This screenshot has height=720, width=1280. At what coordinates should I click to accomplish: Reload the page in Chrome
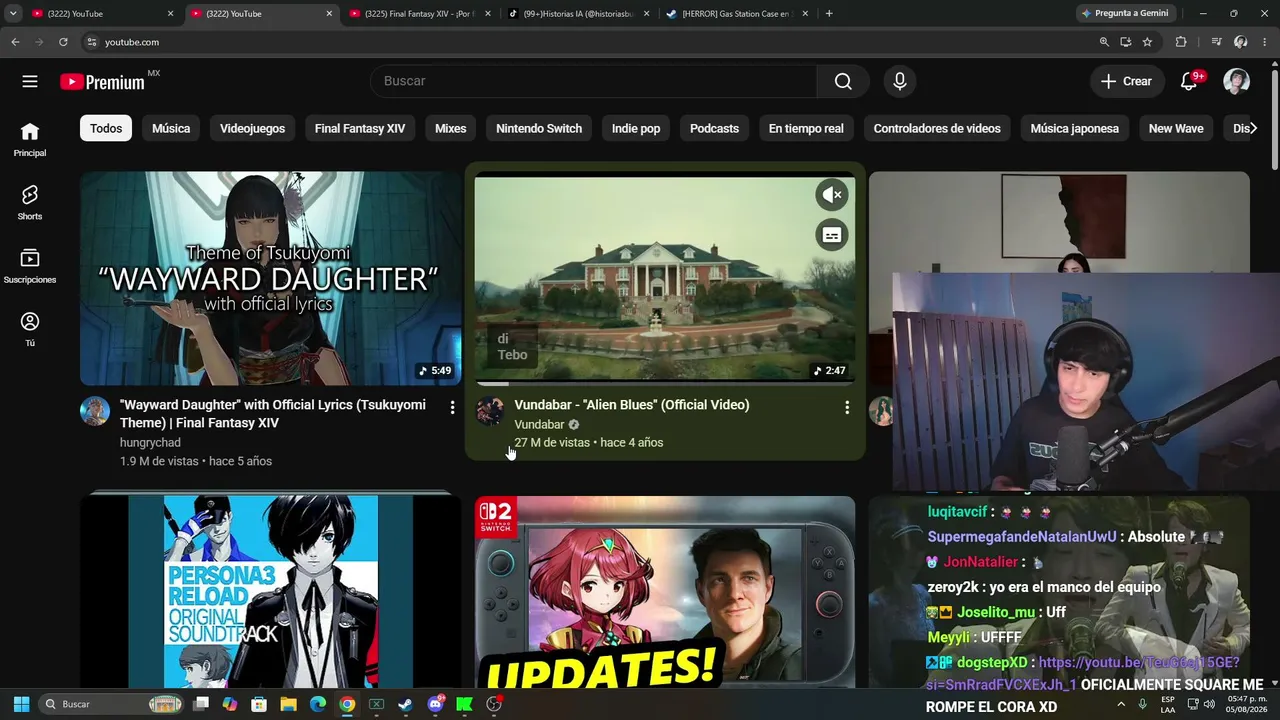click(63, 42)
